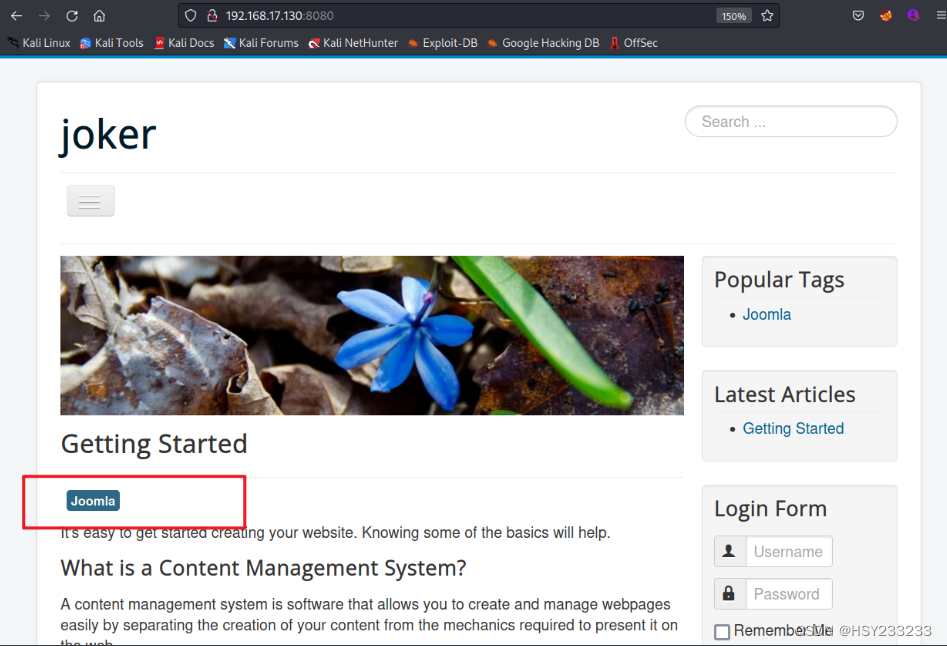Viewport: 947px width, 646px height.
Task: Click the Username input field
Action: (789, 551)
